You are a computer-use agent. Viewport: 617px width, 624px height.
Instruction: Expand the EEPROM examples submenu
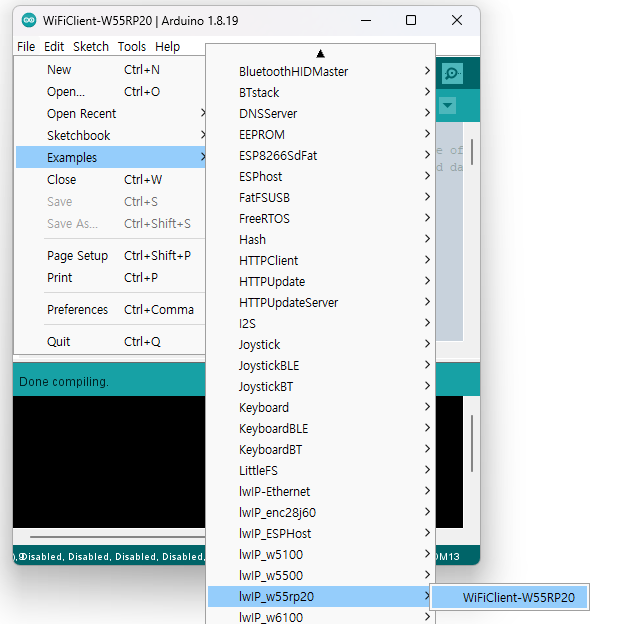coord(321,135)
